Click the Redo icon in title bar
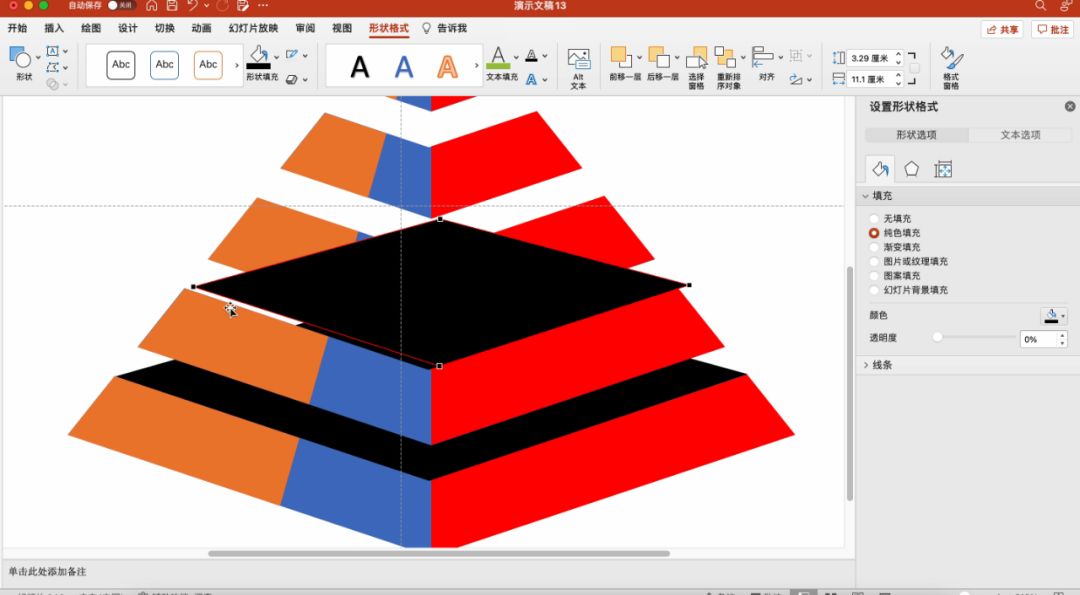The width and height of the screenshot is (1080, 595). click(x=222, y=6)
